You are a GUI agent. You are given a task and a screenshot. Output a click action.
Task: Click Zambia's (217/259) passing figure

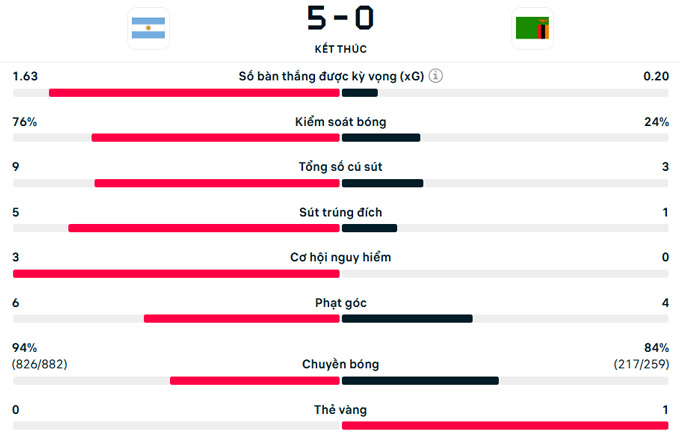point(641,364)
